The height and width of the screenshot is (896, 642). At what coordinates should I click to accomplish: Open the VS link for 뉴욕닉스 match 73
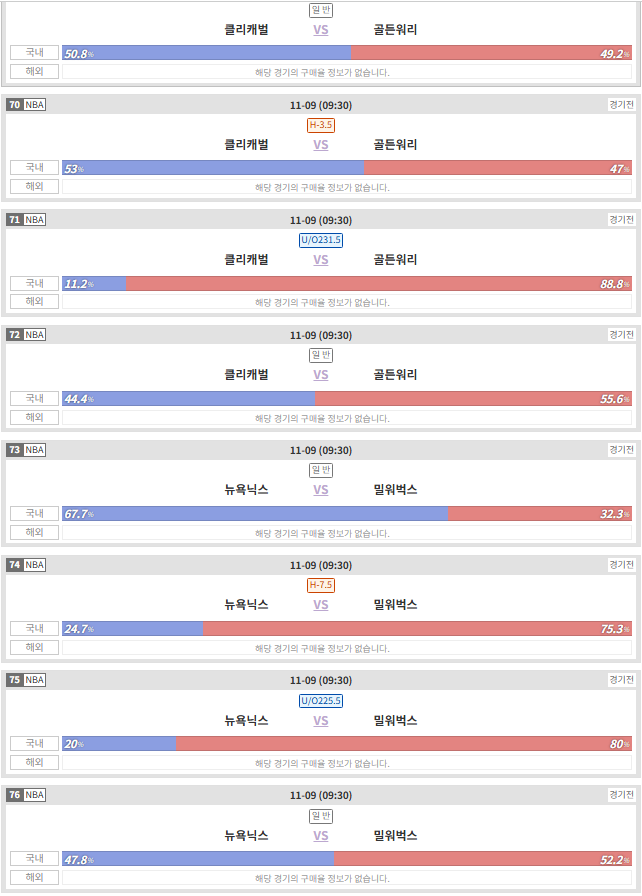click(320, 490)
